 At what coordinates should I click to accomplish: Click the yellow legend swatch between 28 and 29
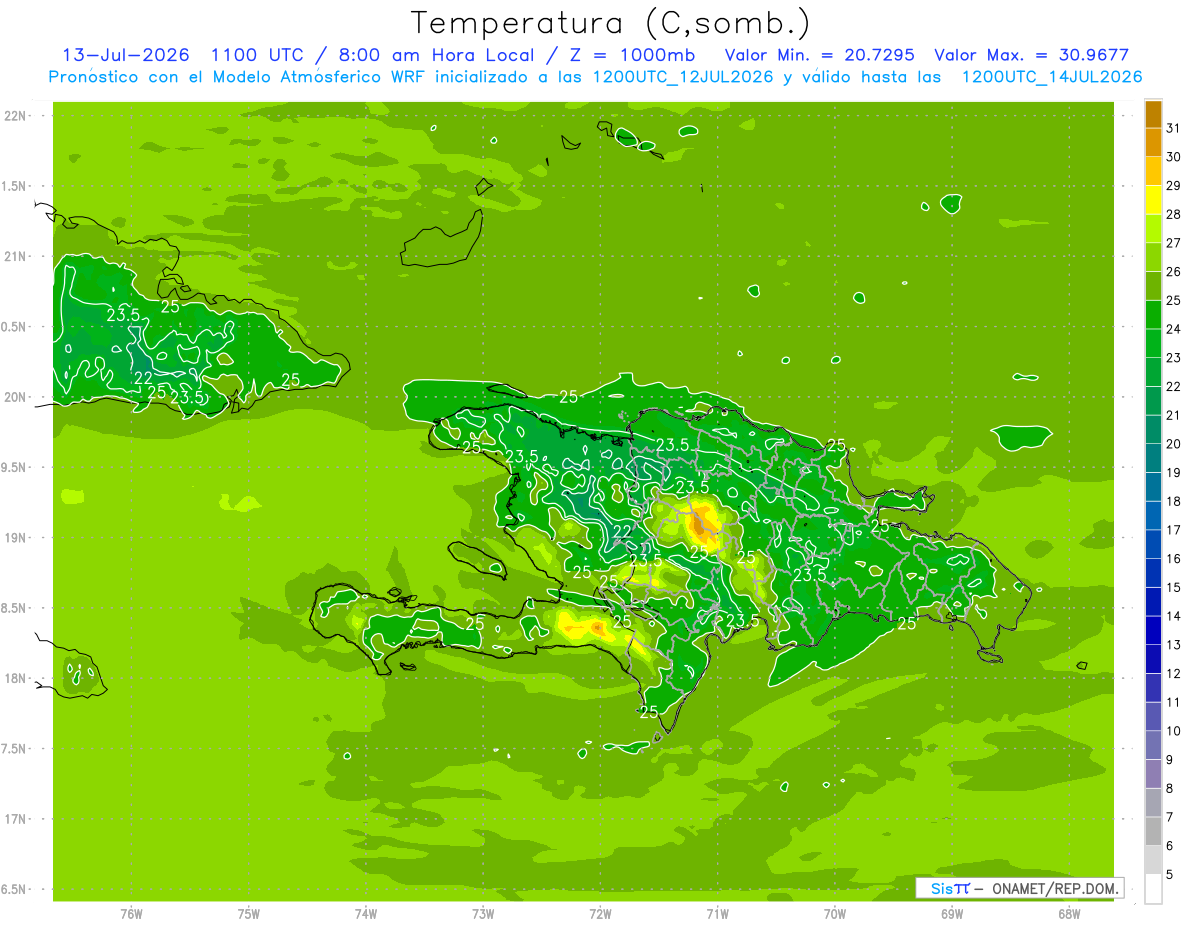click(x=1153, y=201)
